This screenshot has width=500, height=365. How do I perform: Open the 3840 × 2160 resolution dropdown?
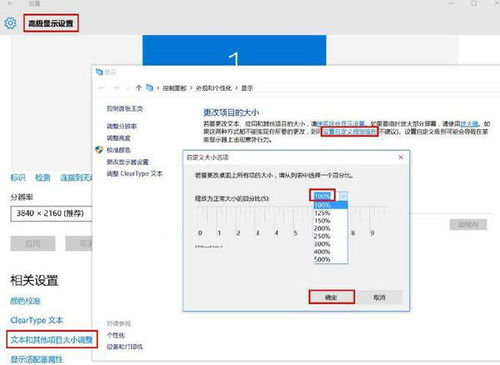pos(51,214)
